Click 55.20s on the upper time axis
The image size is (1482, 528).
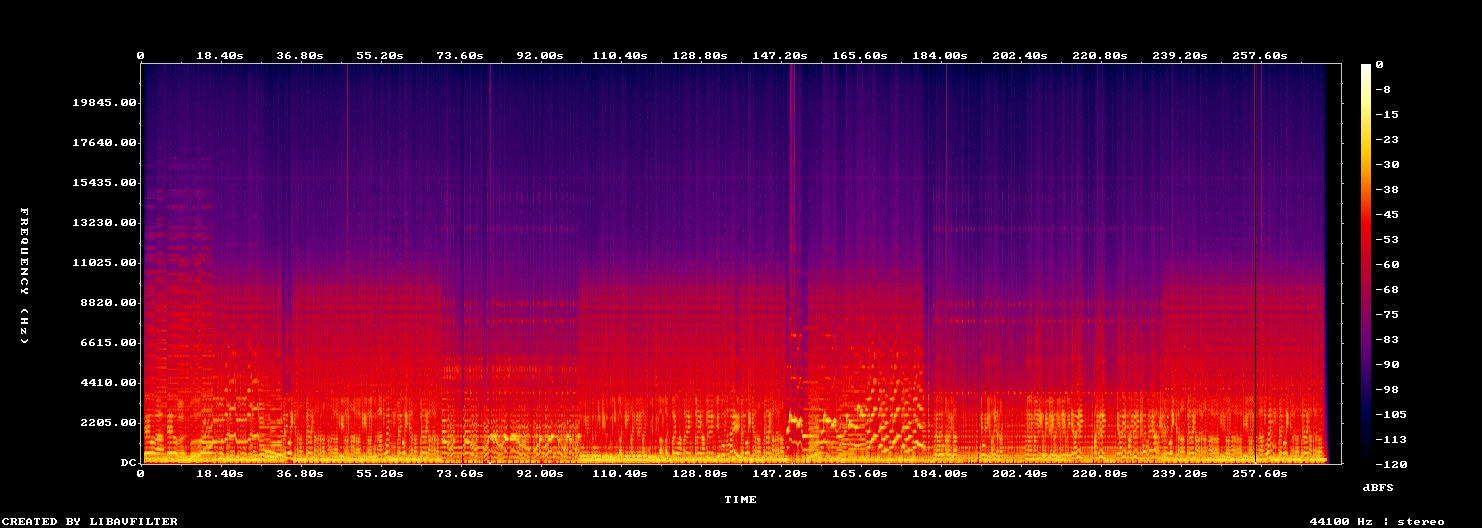(x=380, y=55)
